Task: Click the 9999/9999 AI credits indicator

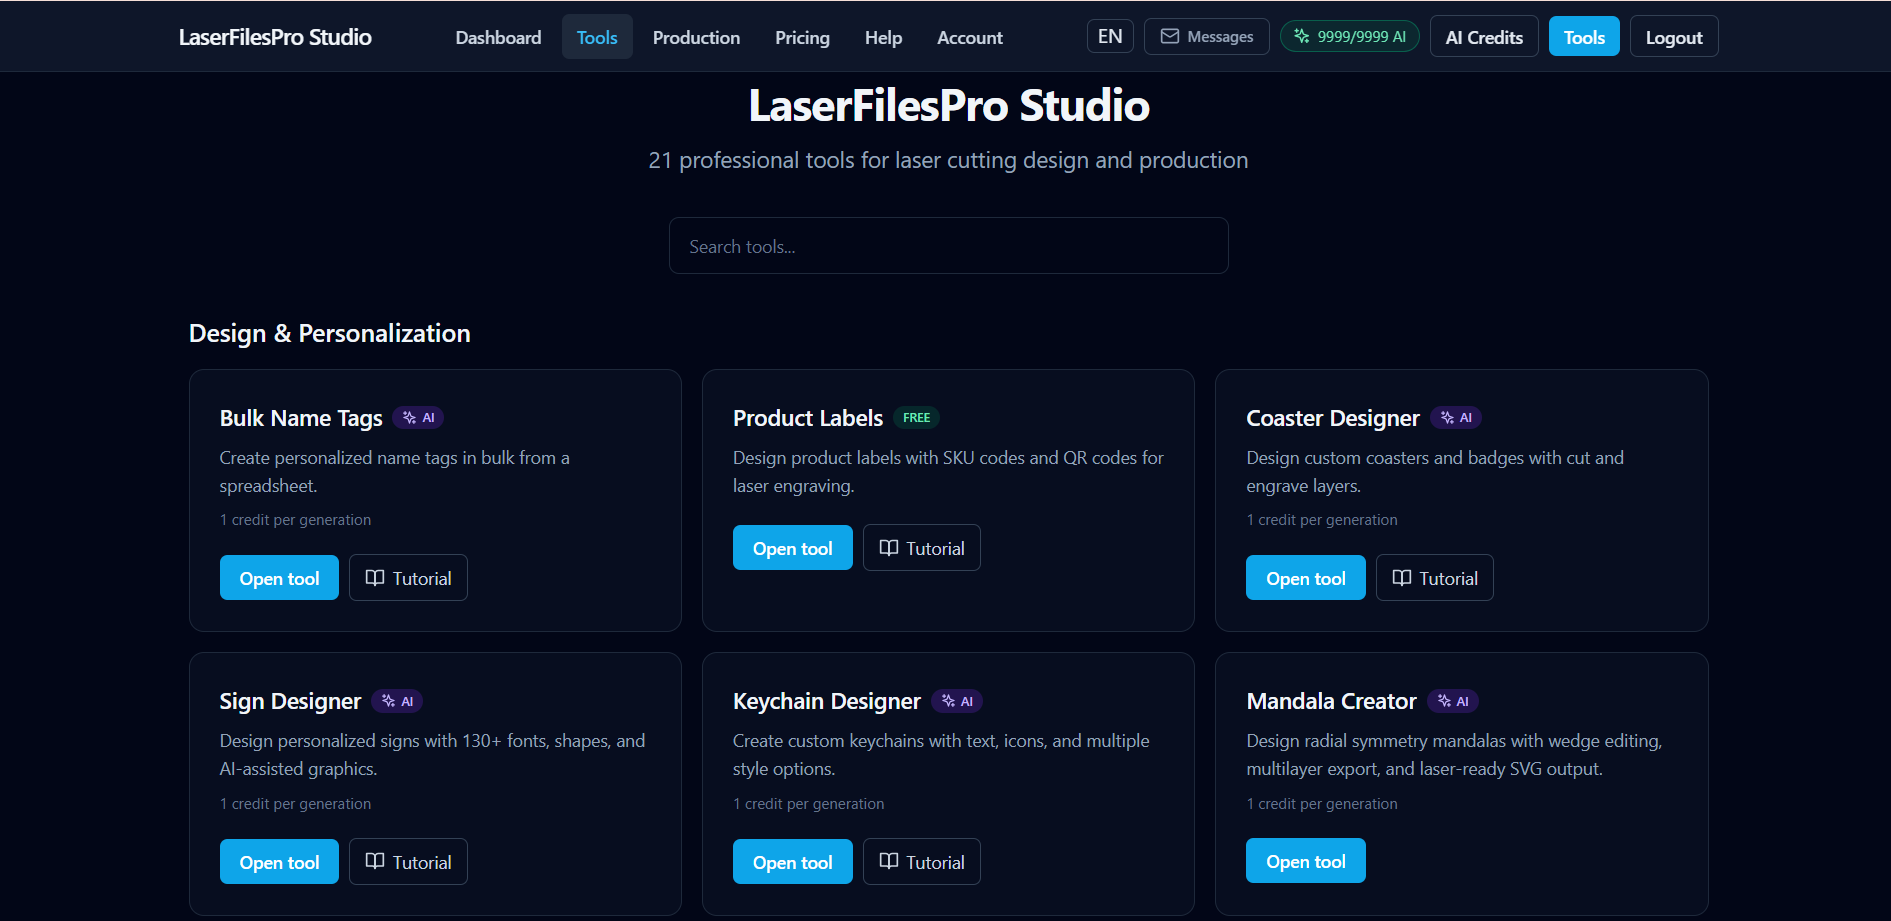Action: coord(1349,36)
